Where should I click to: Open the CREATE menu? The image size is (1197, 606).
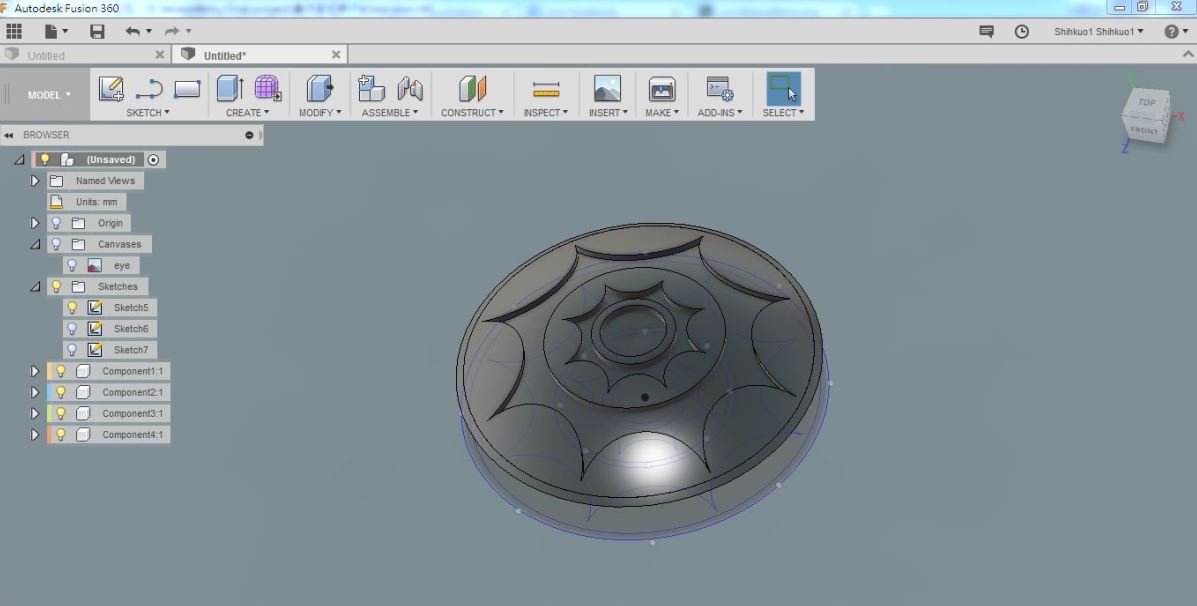coord(247,112)
